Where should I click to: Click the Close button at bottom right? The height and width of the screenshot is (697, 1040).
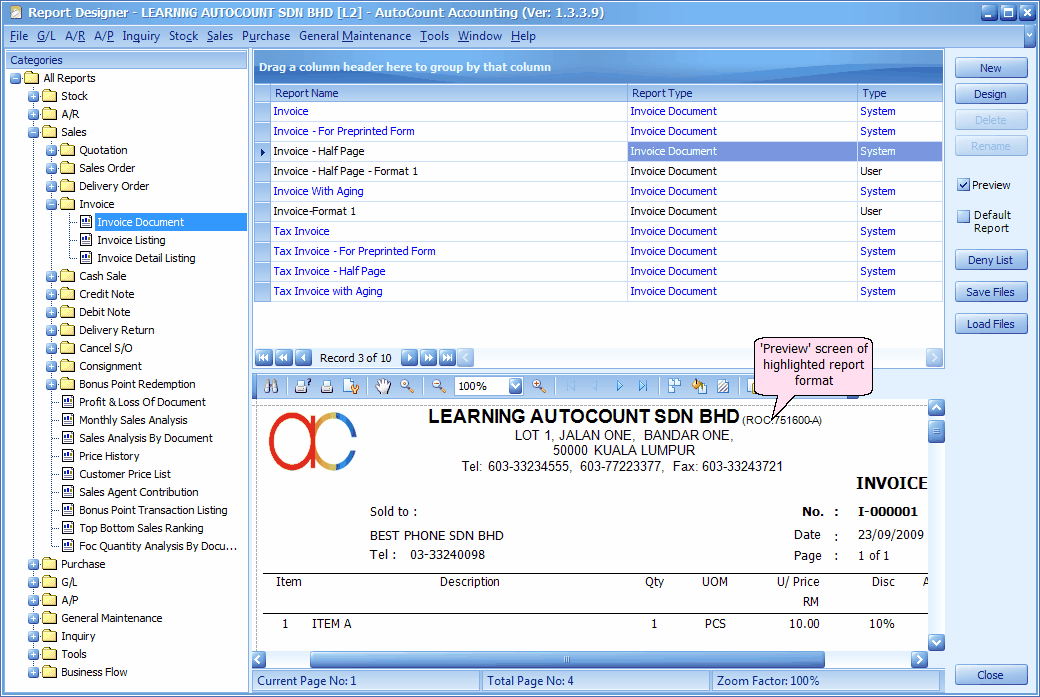991,675
